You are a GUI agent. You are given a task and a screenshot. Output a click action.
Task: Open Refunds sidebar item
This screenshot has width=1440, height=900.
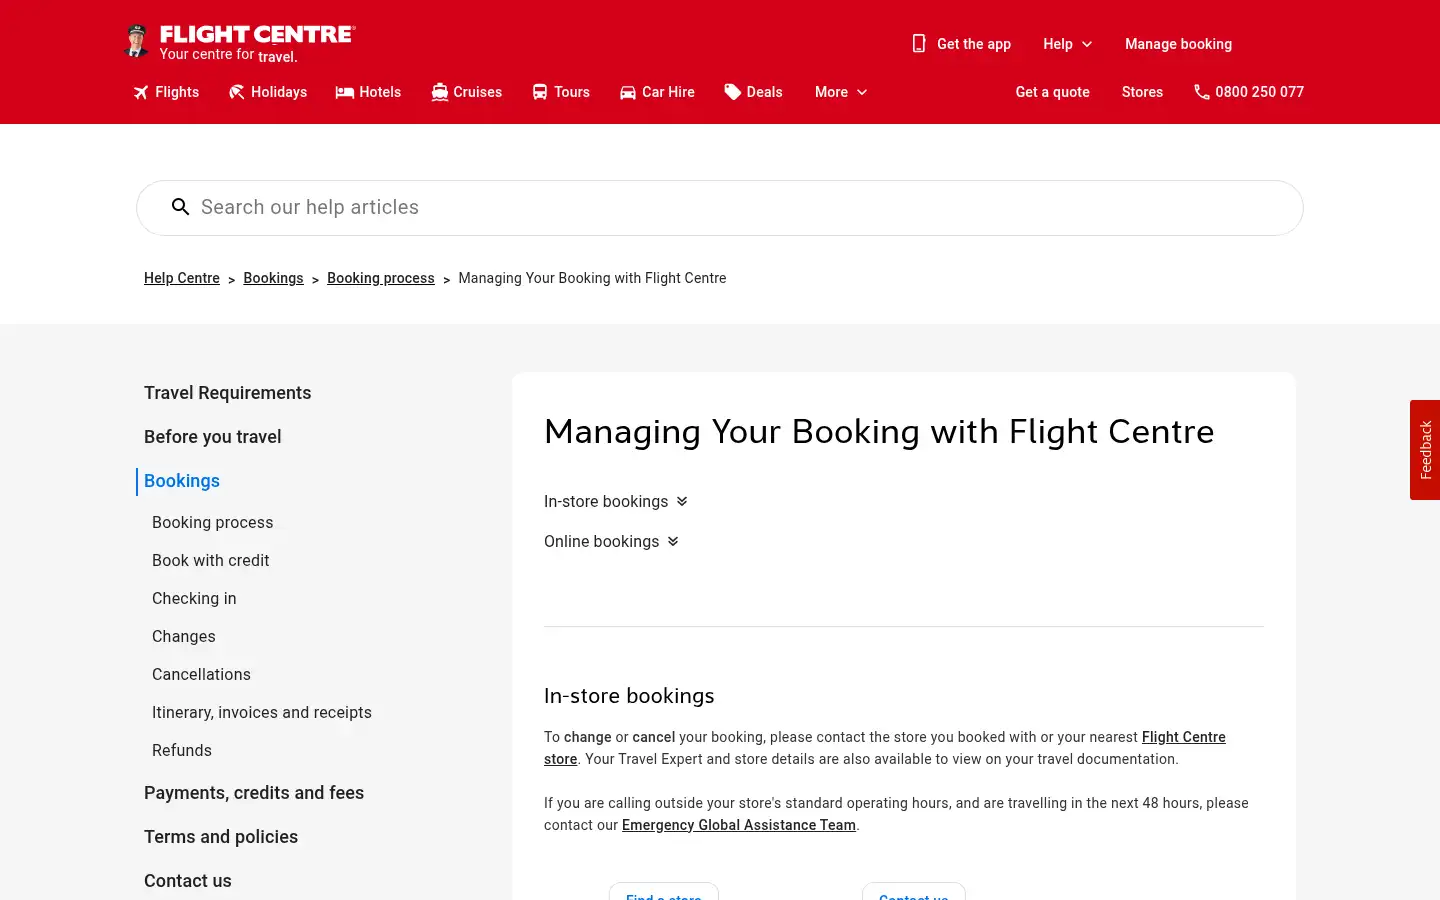click(182, 750)
